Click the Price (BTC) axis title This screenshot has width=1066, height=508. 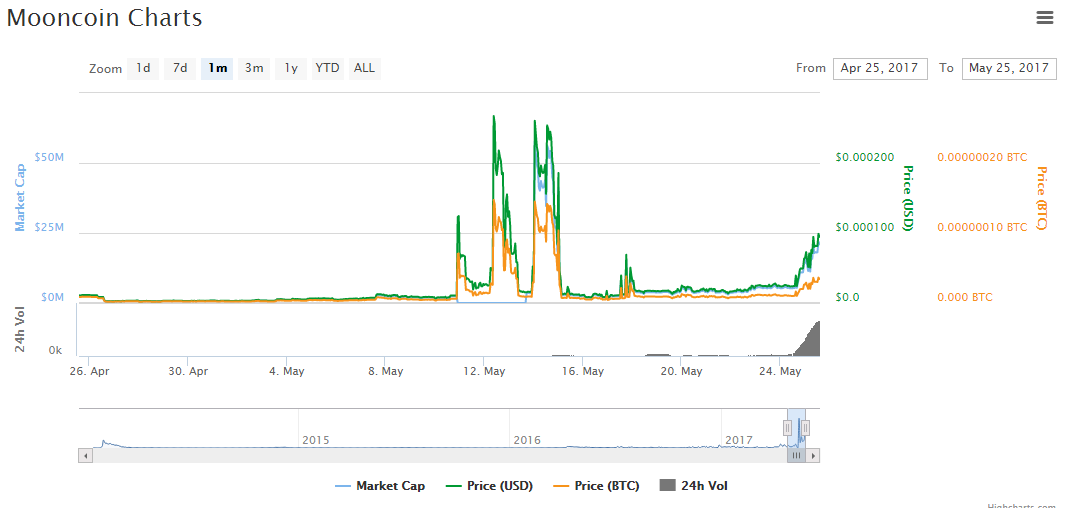tap(1041, 198)
